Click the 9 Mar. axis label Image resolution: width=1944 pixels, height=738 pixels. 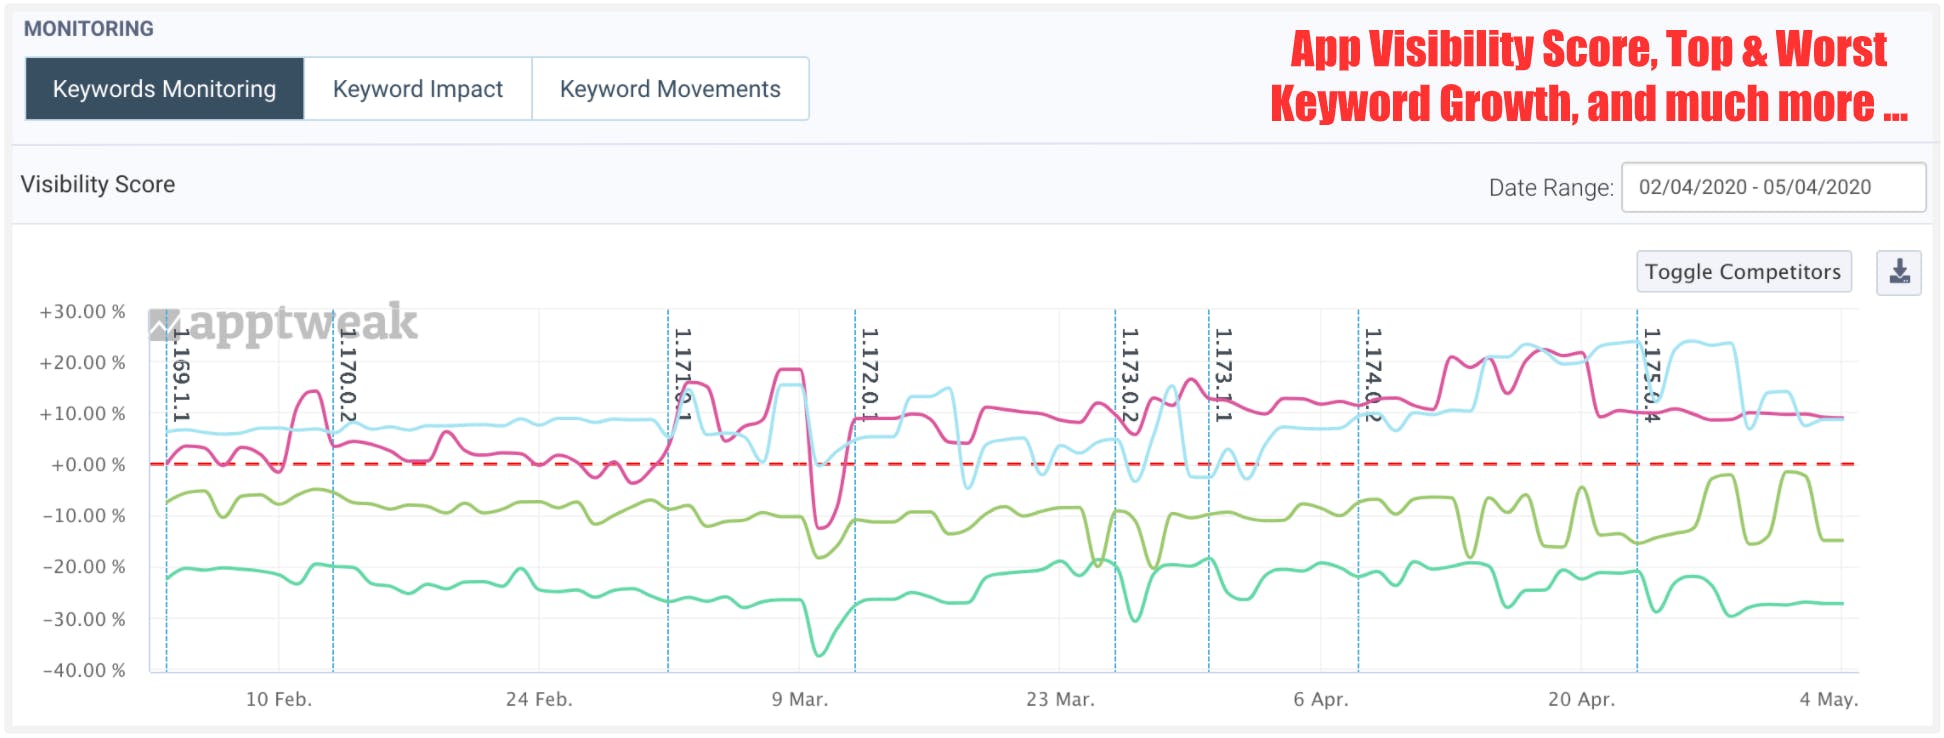800,699
